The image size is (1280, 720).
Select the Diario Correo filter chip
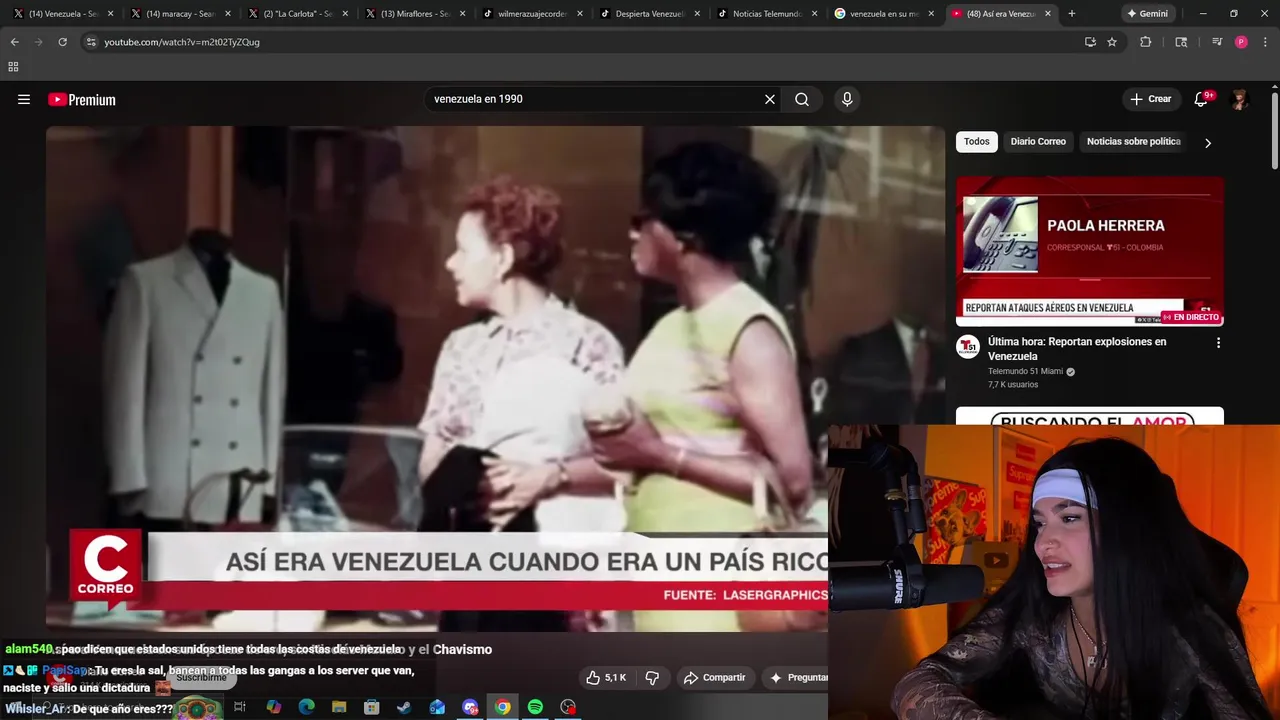pos(1038,141)
